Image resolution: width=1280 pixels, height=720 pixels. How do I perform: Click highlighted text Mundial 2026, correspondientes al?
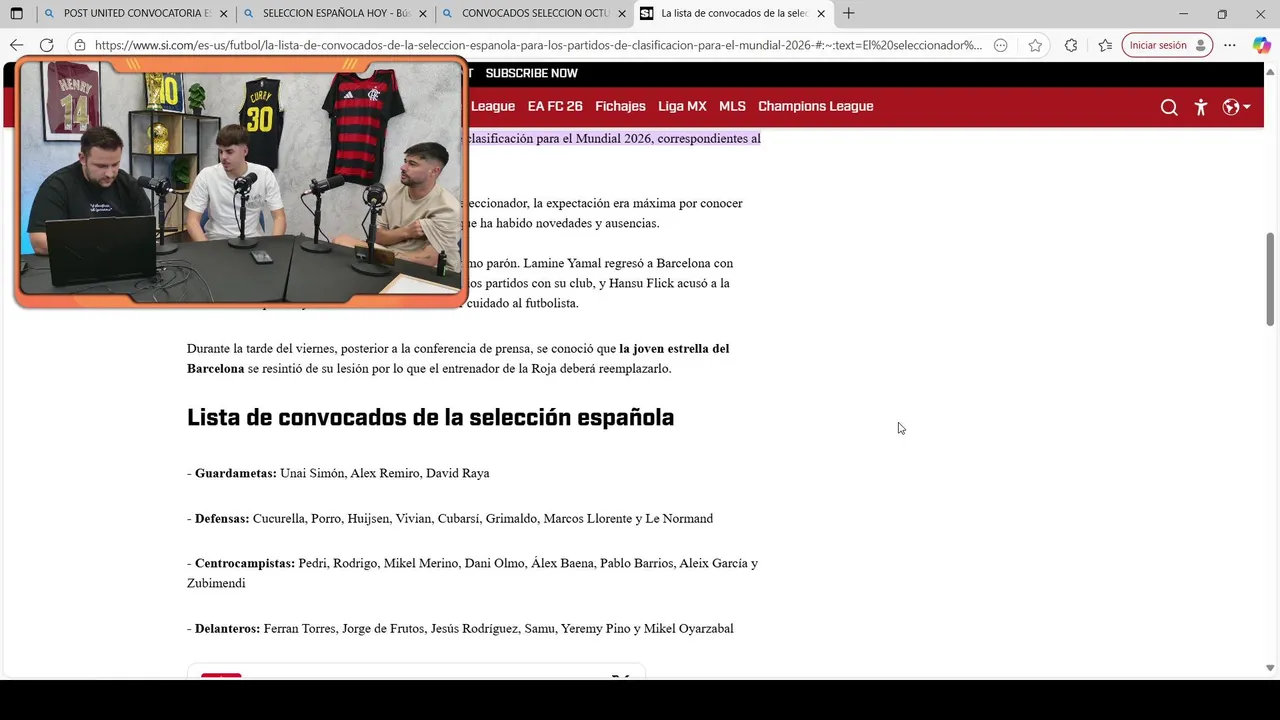pos(668,138)
